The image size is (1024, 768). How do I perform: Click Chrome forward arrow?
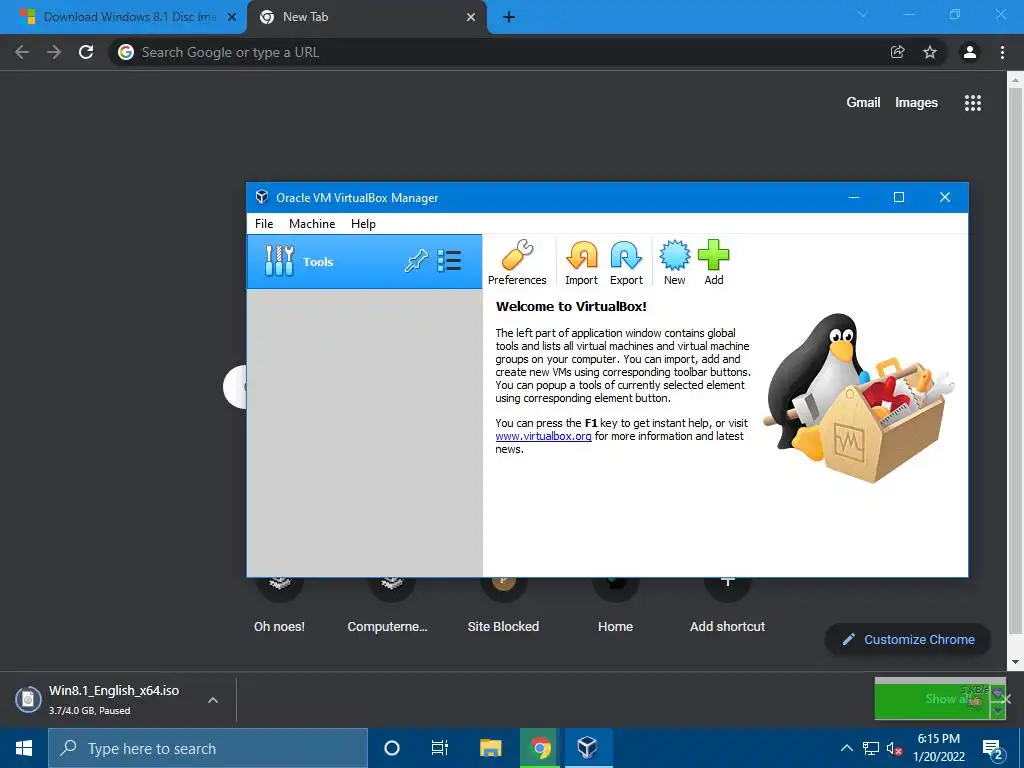tap(54, 52)
